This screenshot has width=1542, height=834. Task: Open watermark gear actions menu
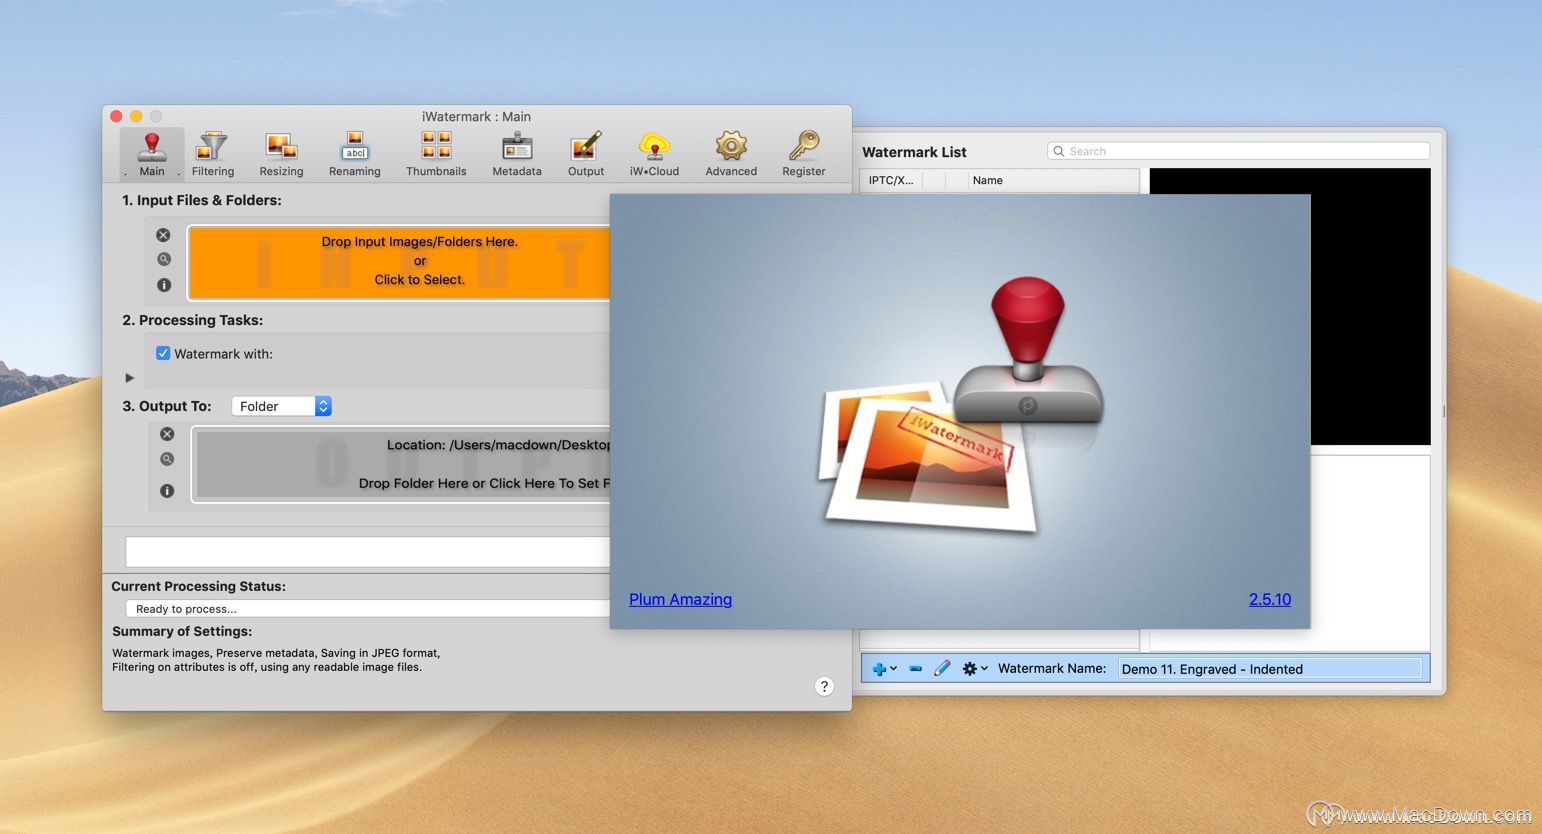pyautogui.click(x=974, y=669)
